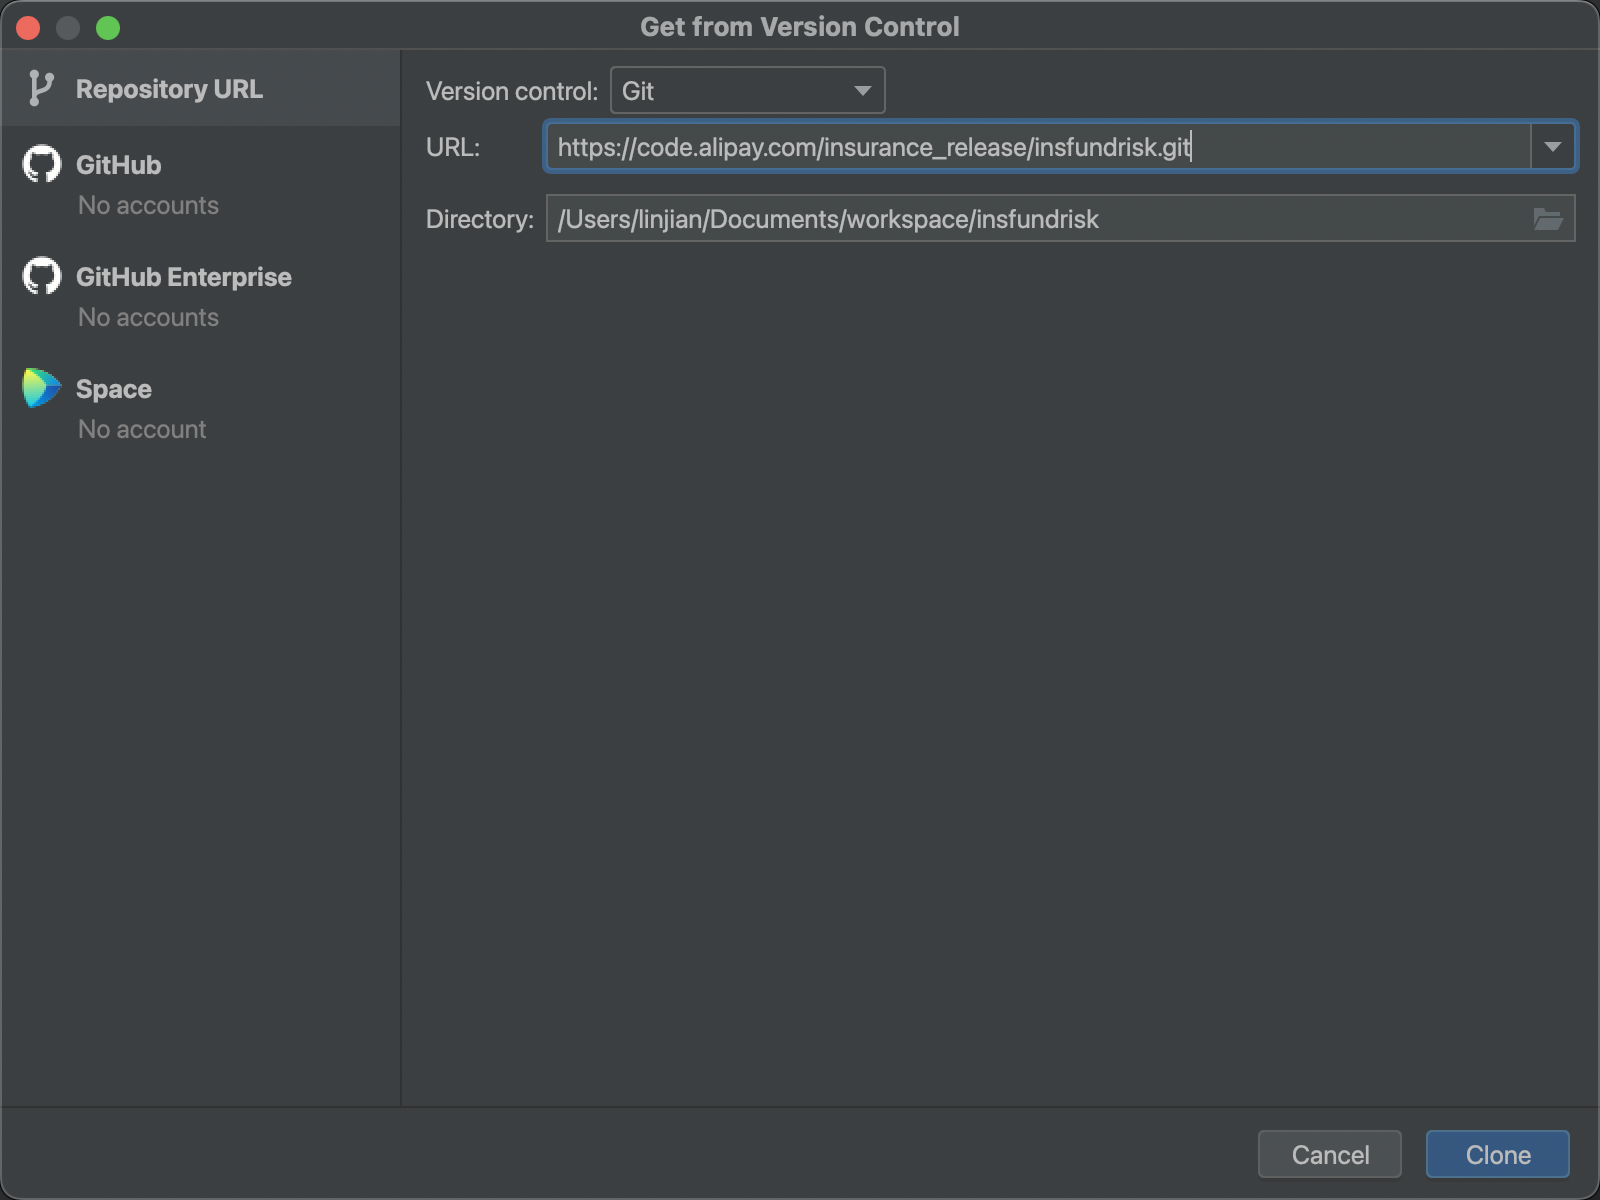Screen dimensions: 1600x1200
Task: Click the green zoom window button
Action: [x=108, y=28]
